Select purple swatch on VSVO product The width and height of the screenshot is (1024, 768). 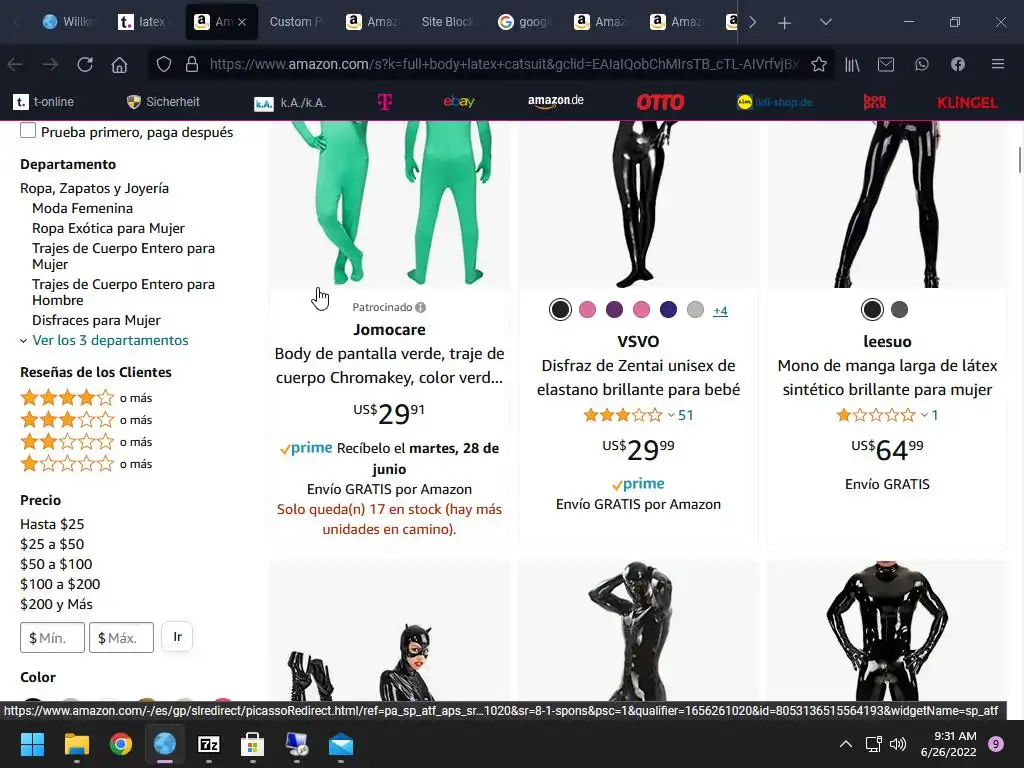coord(614,310)
